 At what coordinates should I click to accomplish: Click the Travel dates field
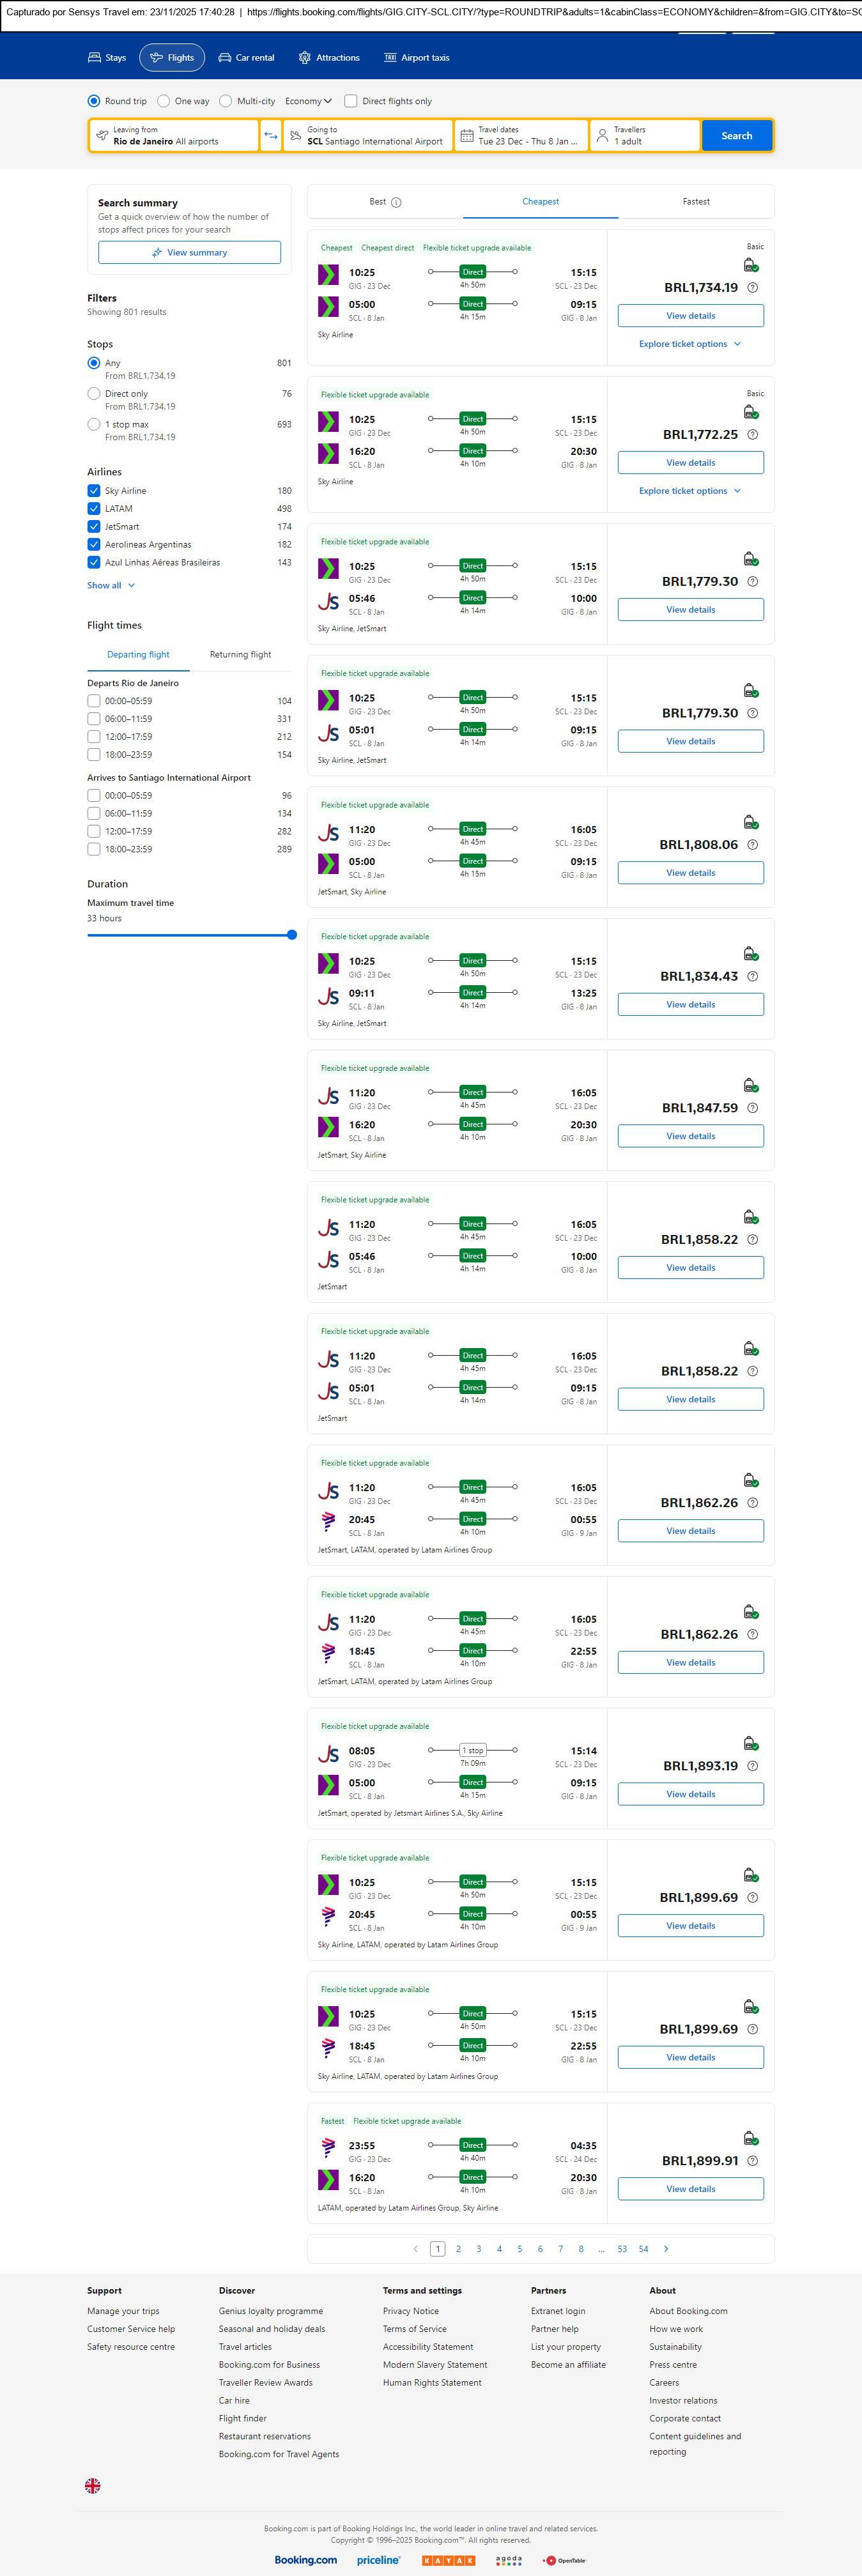(x=520, y=136)
